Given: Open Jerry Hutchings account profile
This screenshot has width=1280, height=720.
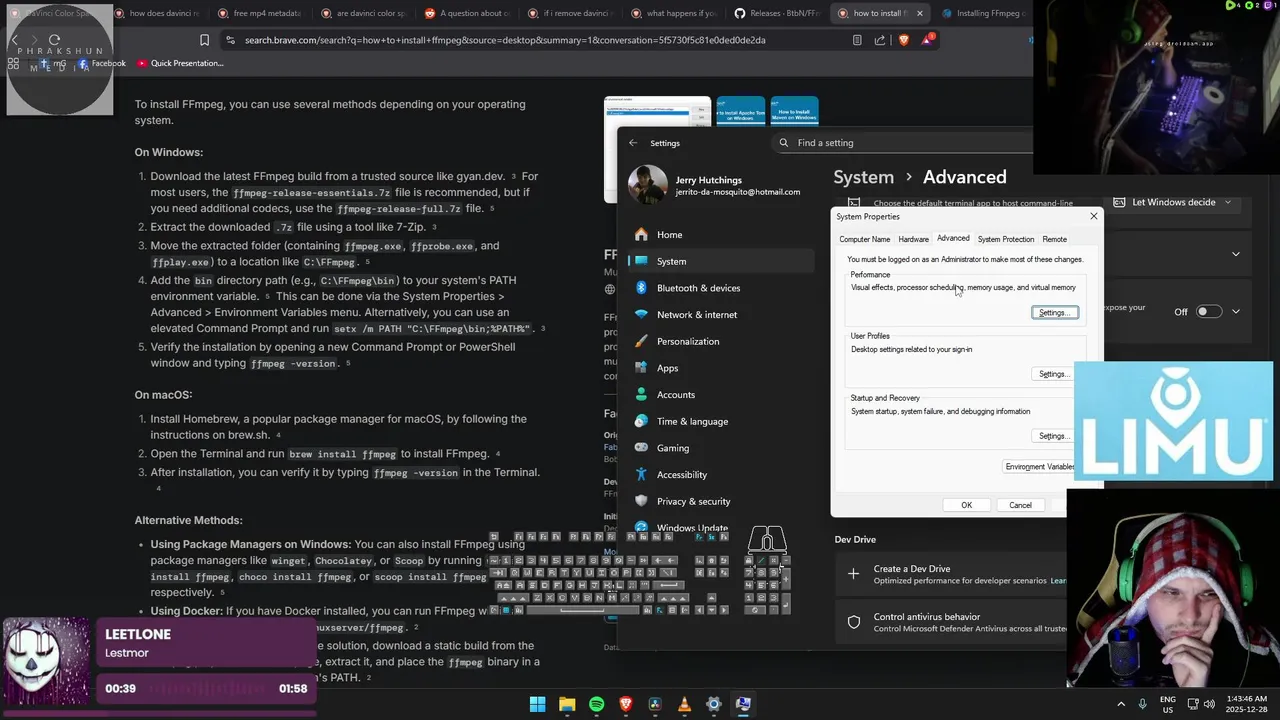Looking at the screenshot, I should (716, 185).
